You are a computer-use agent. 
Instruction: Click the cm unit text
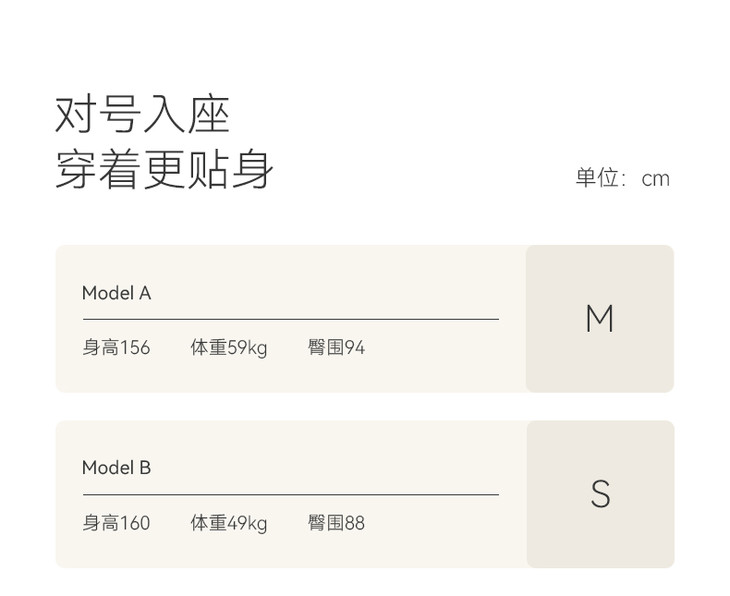coord(655,179)
